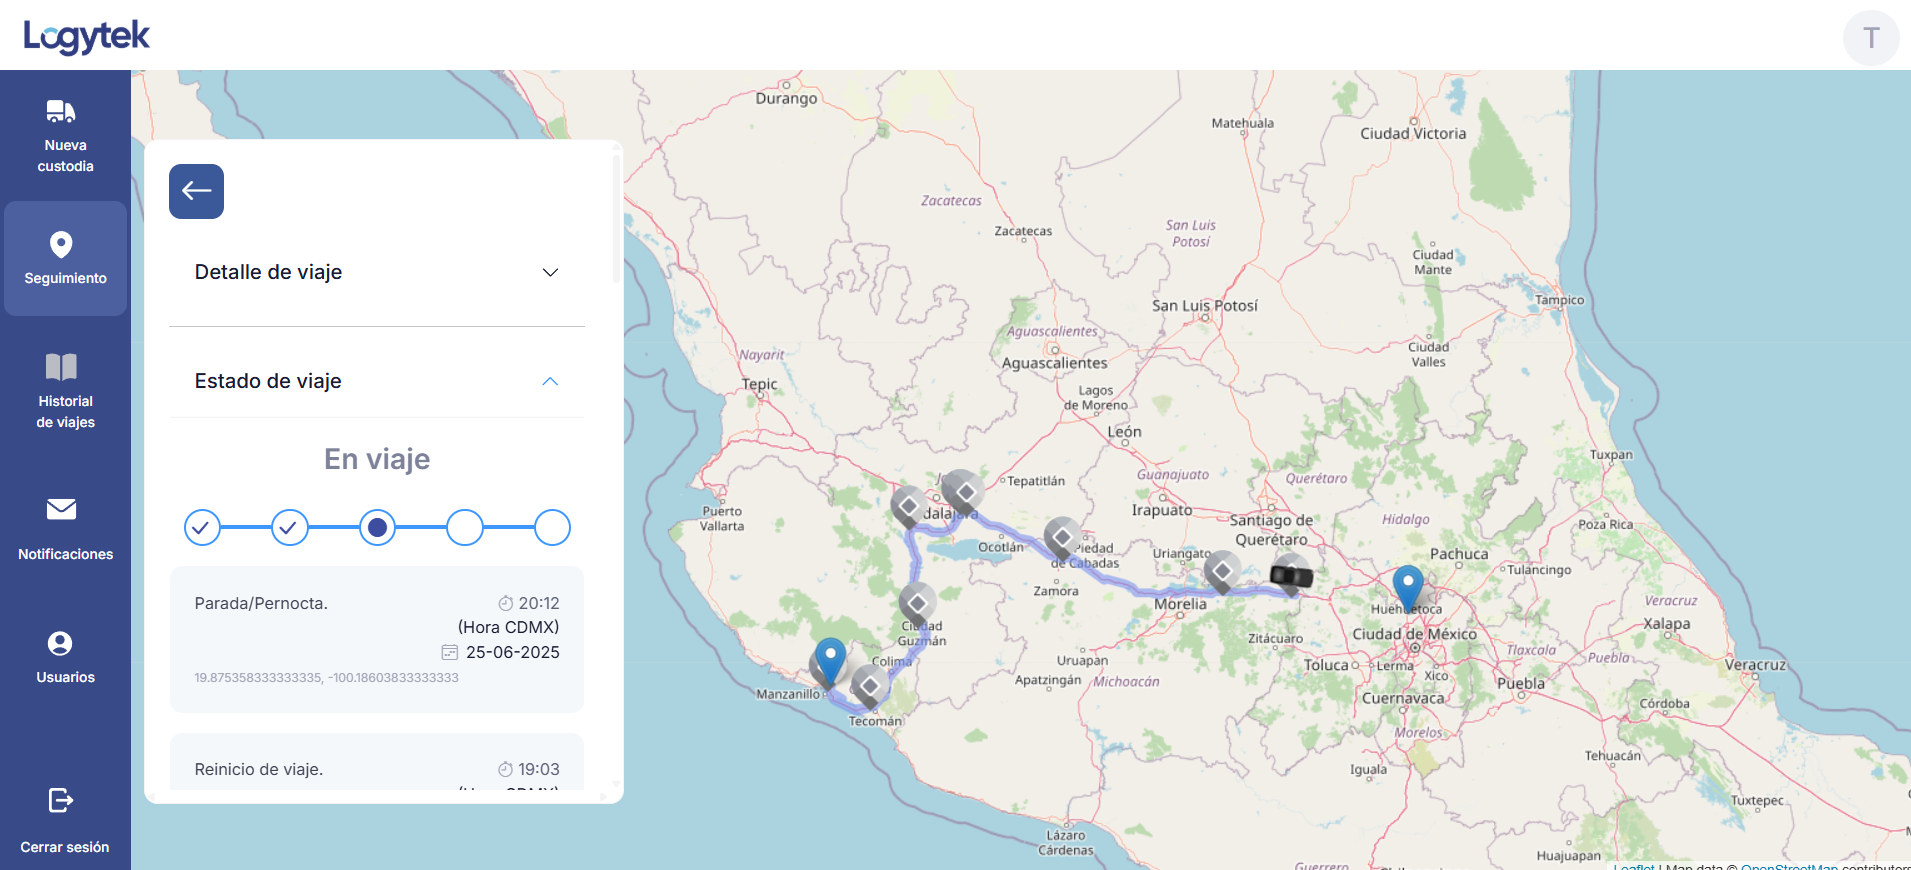Switch to Seguimiento tab
This screenshot has width=1911, height=870.
(x=65, y=258)
